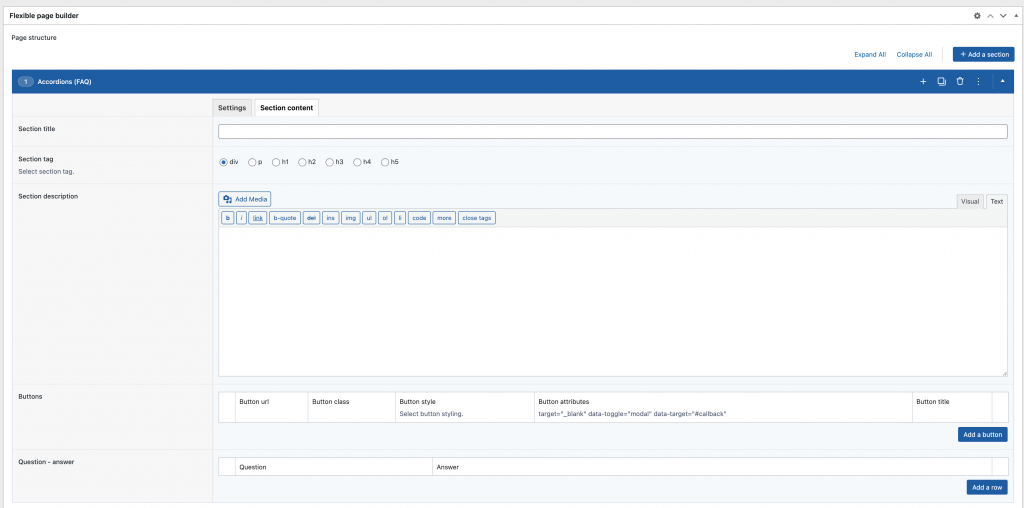Delete the Accordions (FAQ) section via trash icon

(x=960, y=82)
